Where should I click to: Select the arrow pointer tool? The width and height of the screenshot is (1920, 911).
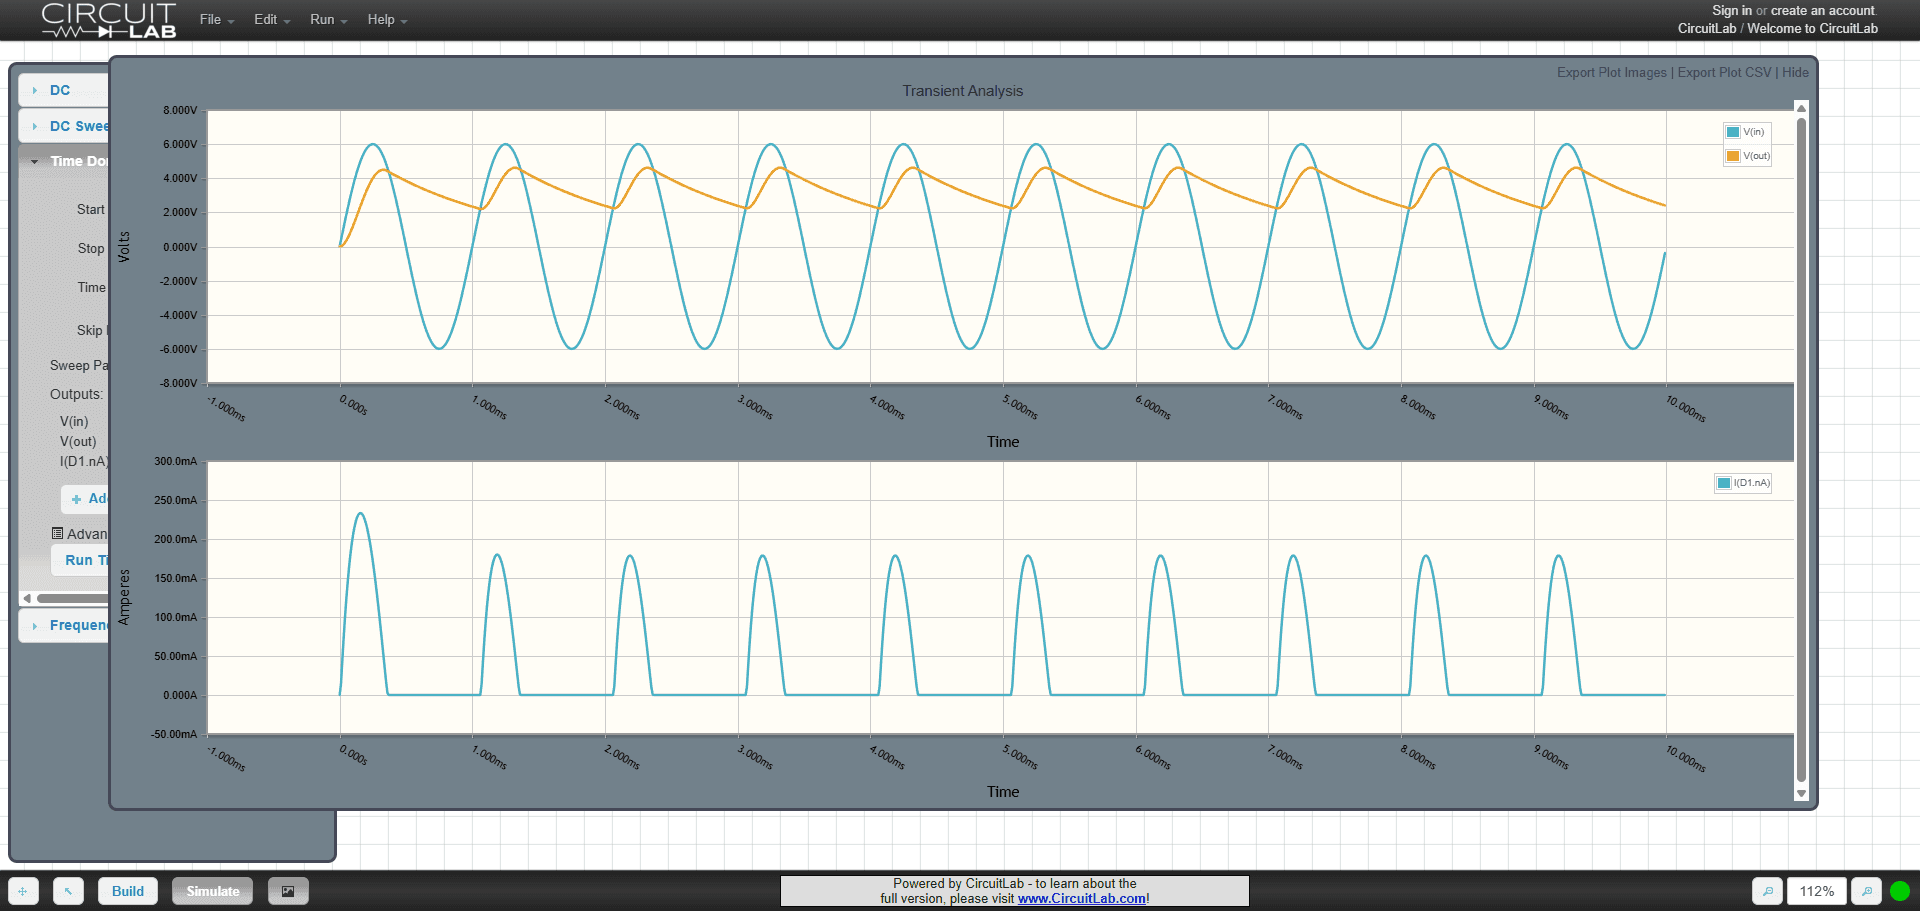(68, 891)
